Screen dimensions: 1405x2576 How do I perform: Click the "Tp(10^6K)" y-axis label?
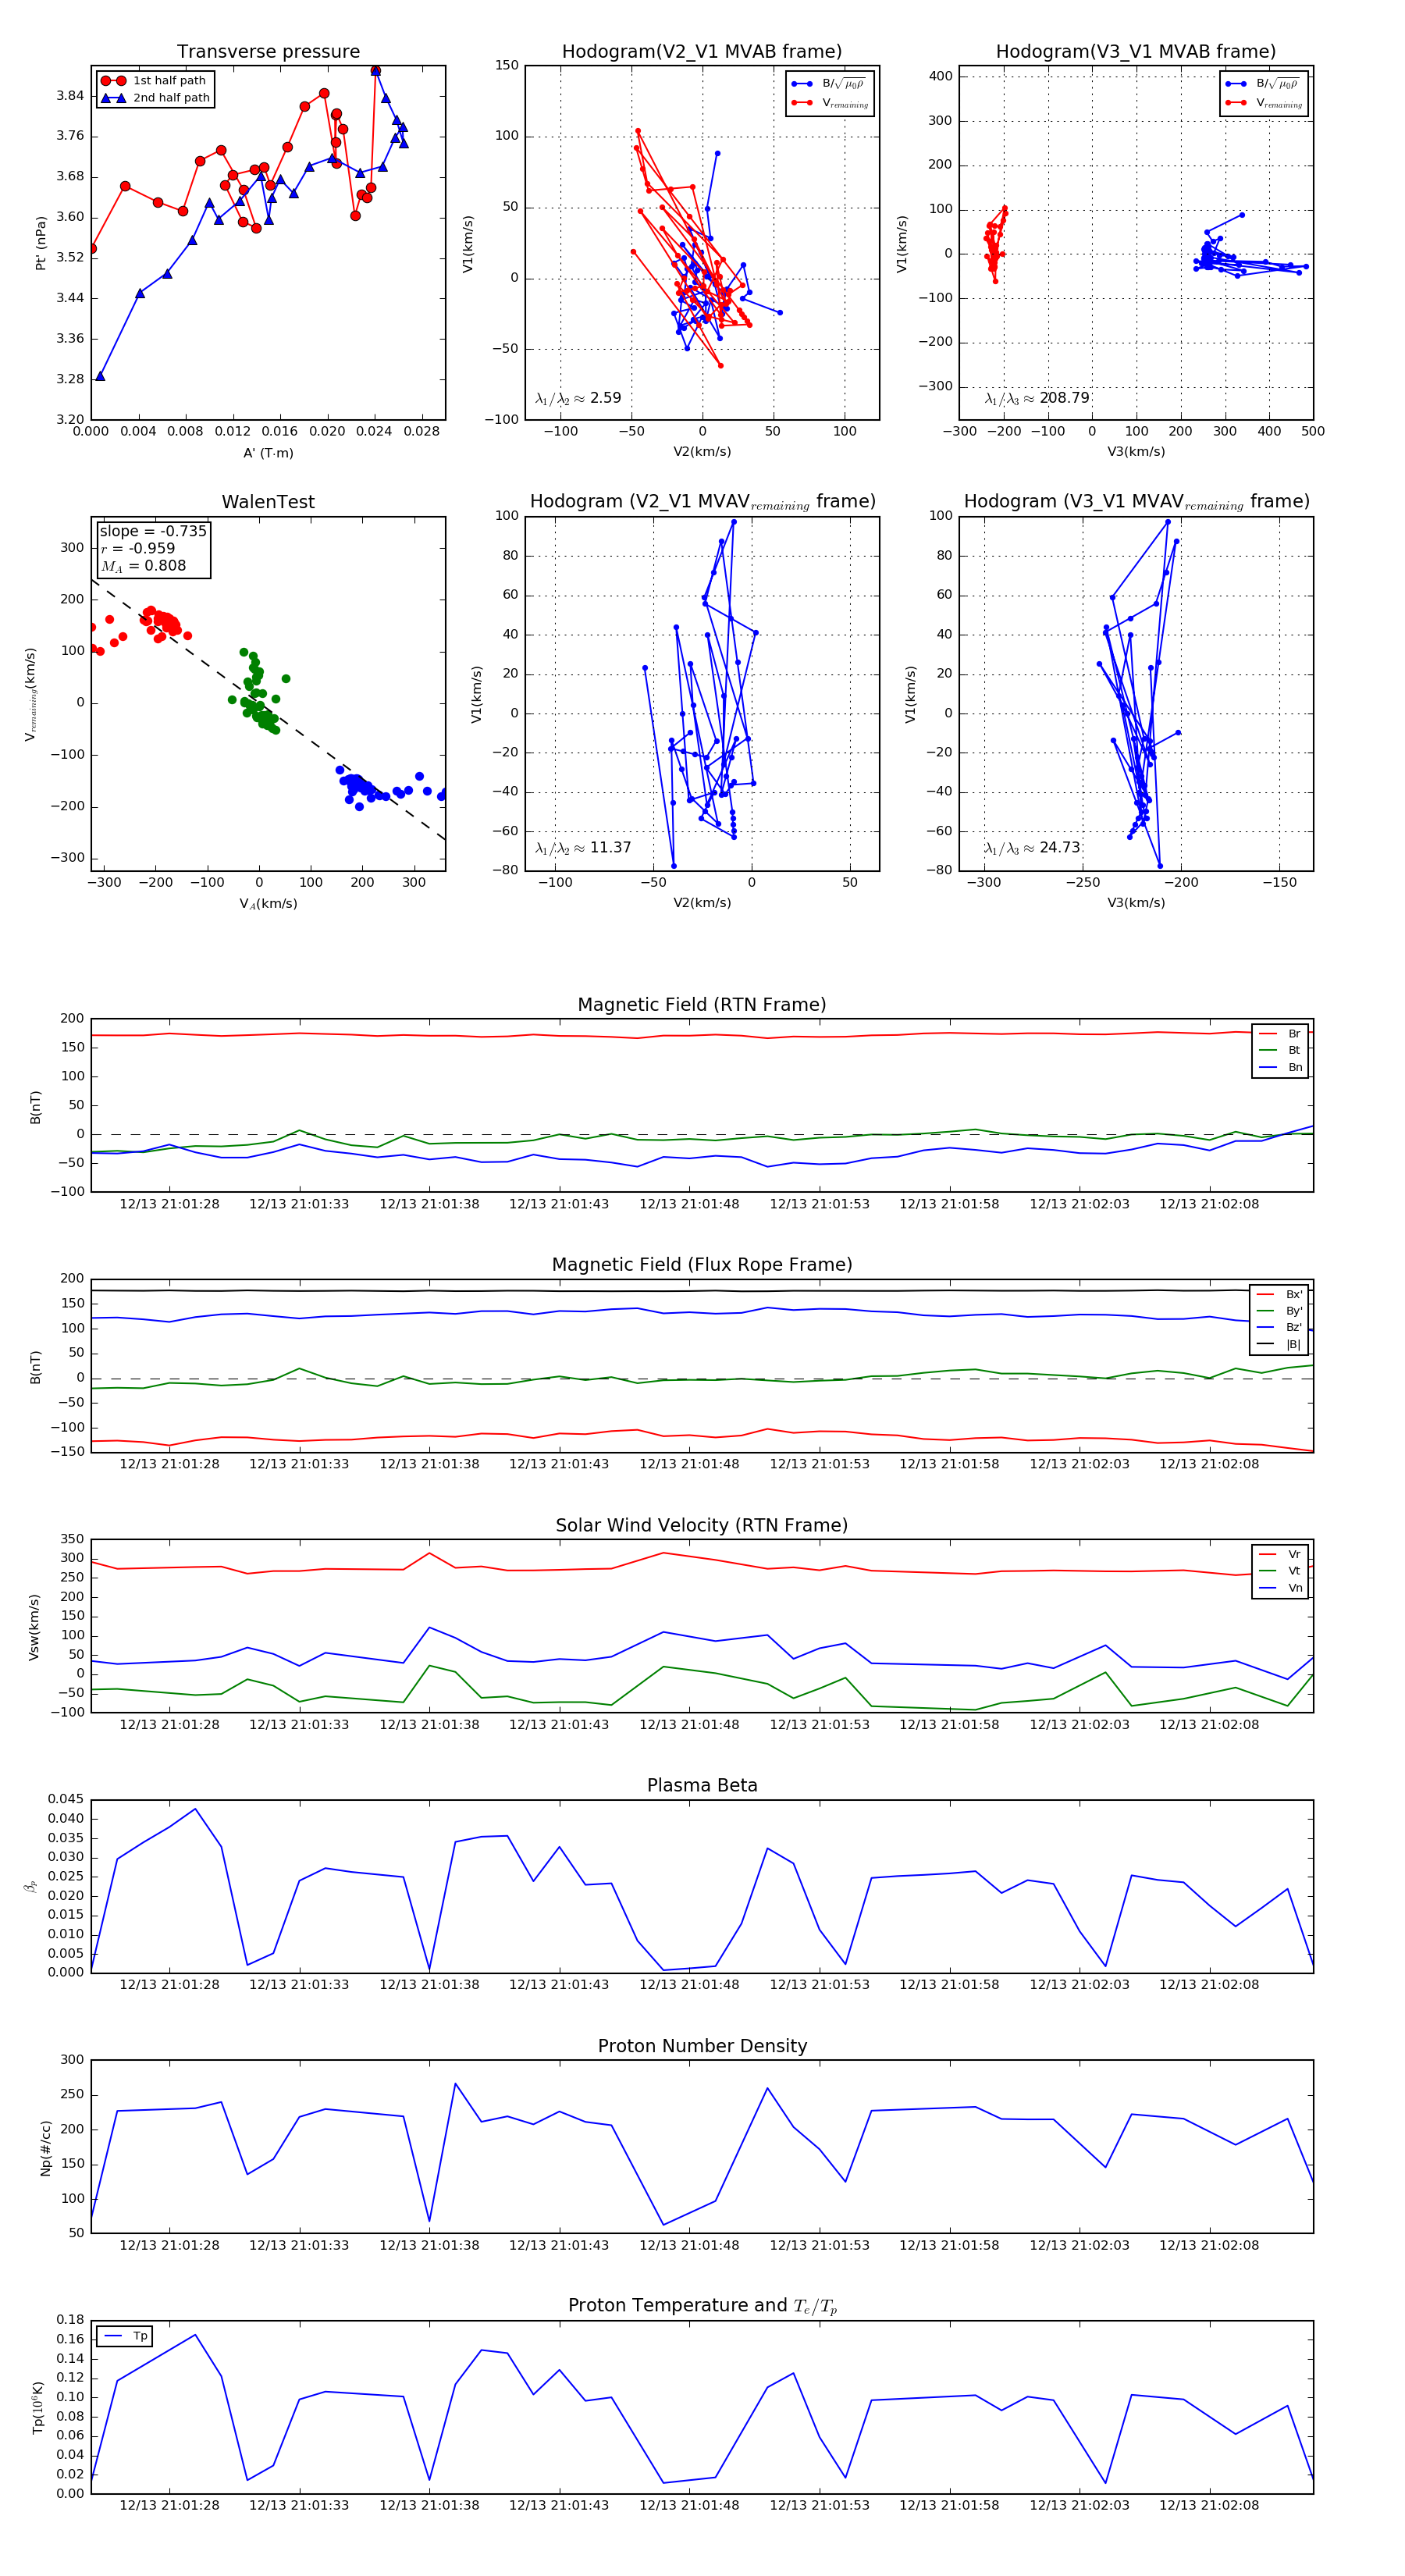(38, 2407)
